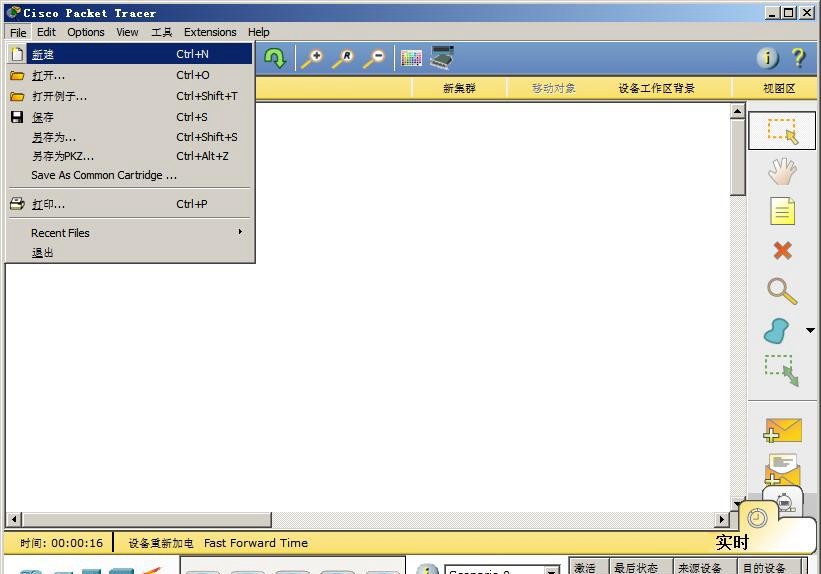
Task: Click Fast Forward Time button
Action: point(256,543)
